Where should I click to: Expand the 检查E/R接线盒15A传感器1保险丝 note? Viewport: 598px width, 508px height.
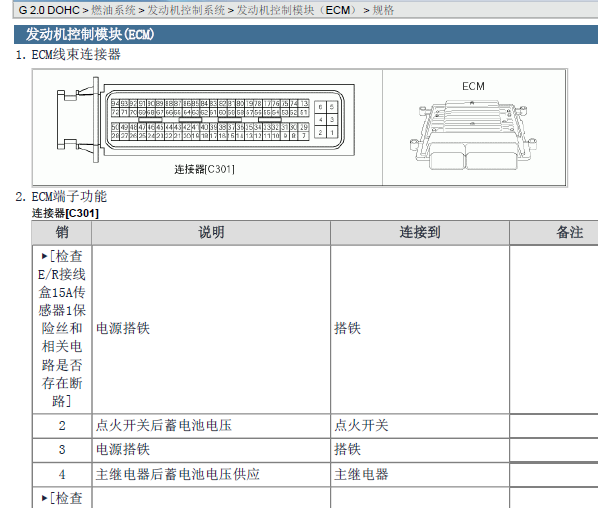tap(62, 329)
